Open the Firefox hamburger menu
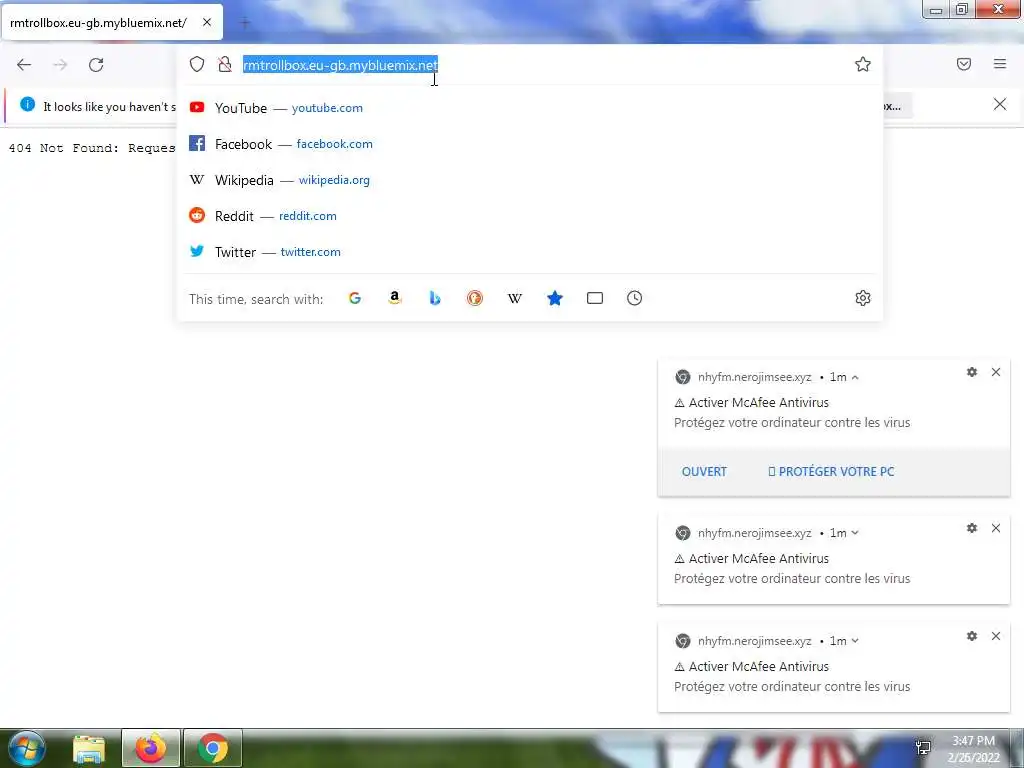 [1000, 64]
